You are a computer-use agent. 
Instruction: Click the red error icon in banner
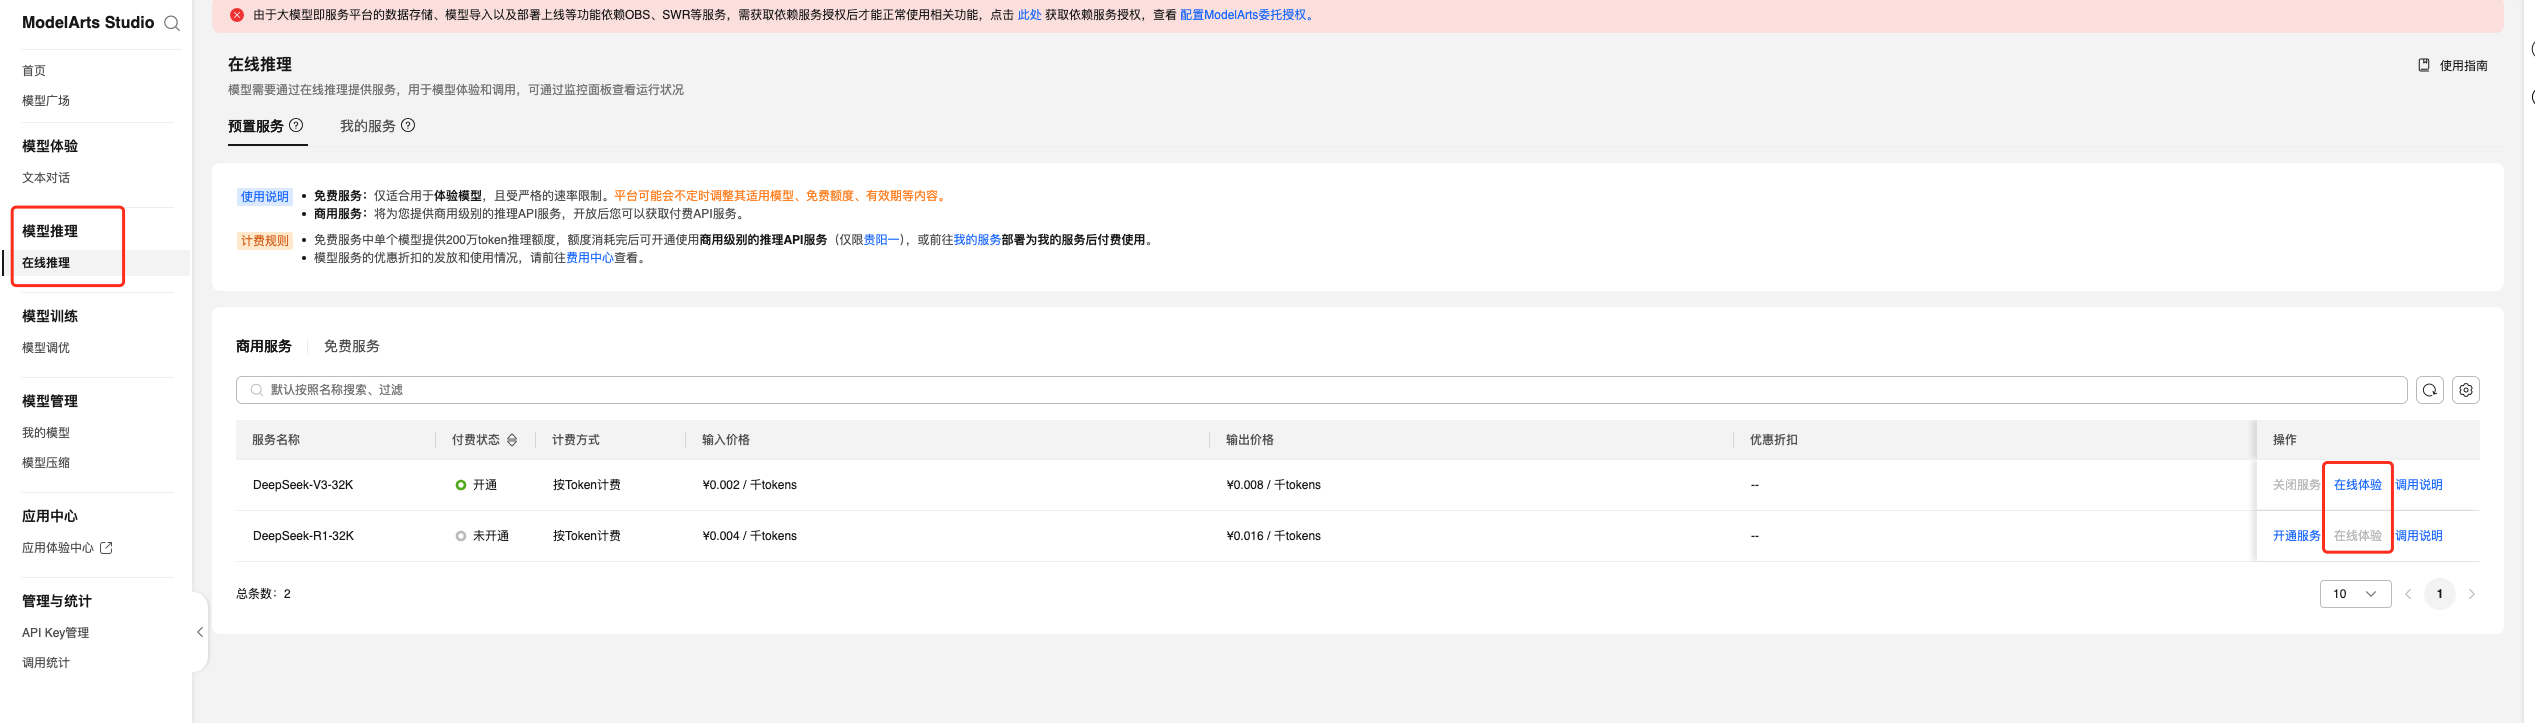pos(237,15)
